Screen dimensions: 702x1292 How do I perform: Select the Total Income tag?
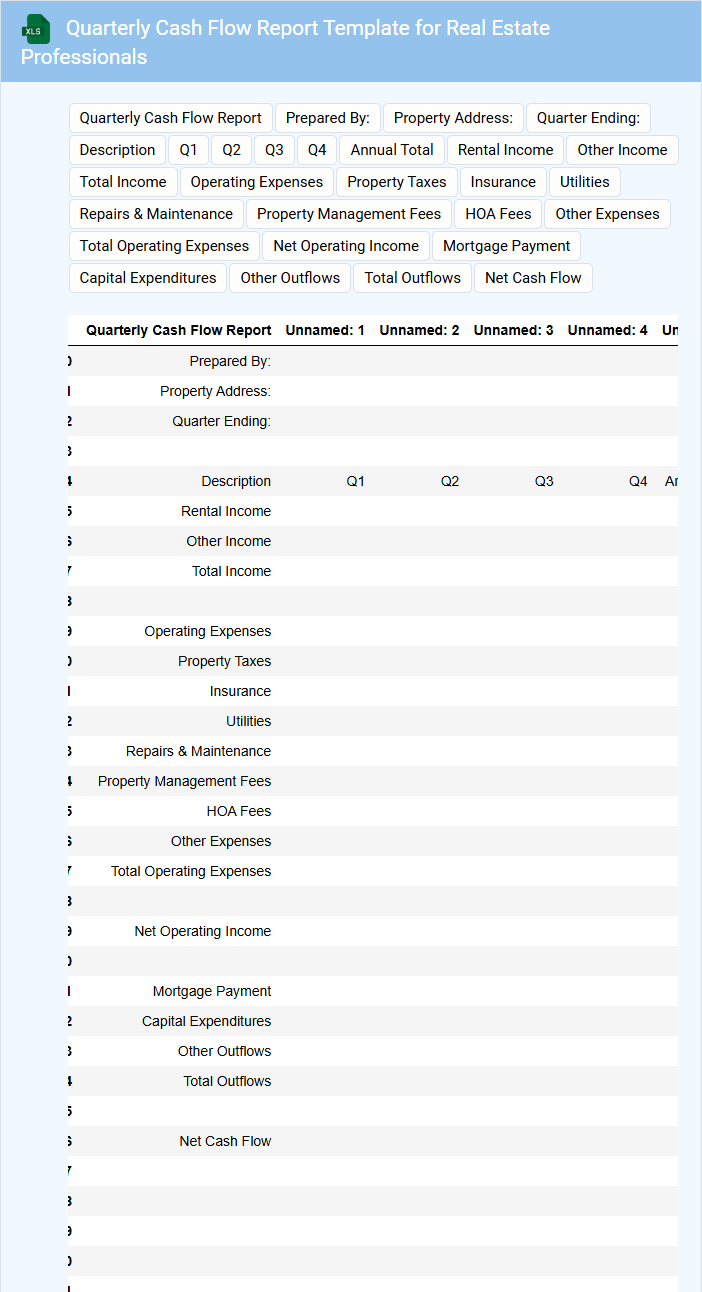pyautogui.click(x=123, y=182)
